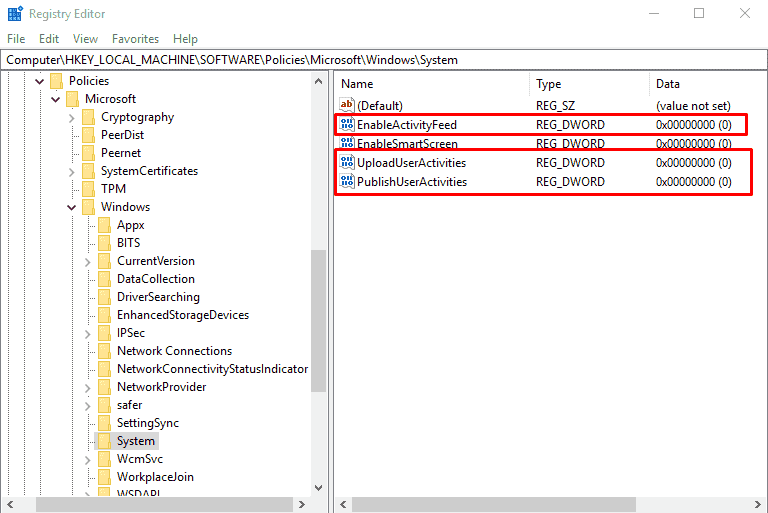The width and height of the screenshot is (768, 513).
Task: Click the EnhancedStorageDevices folder icon
Action: 104,315
